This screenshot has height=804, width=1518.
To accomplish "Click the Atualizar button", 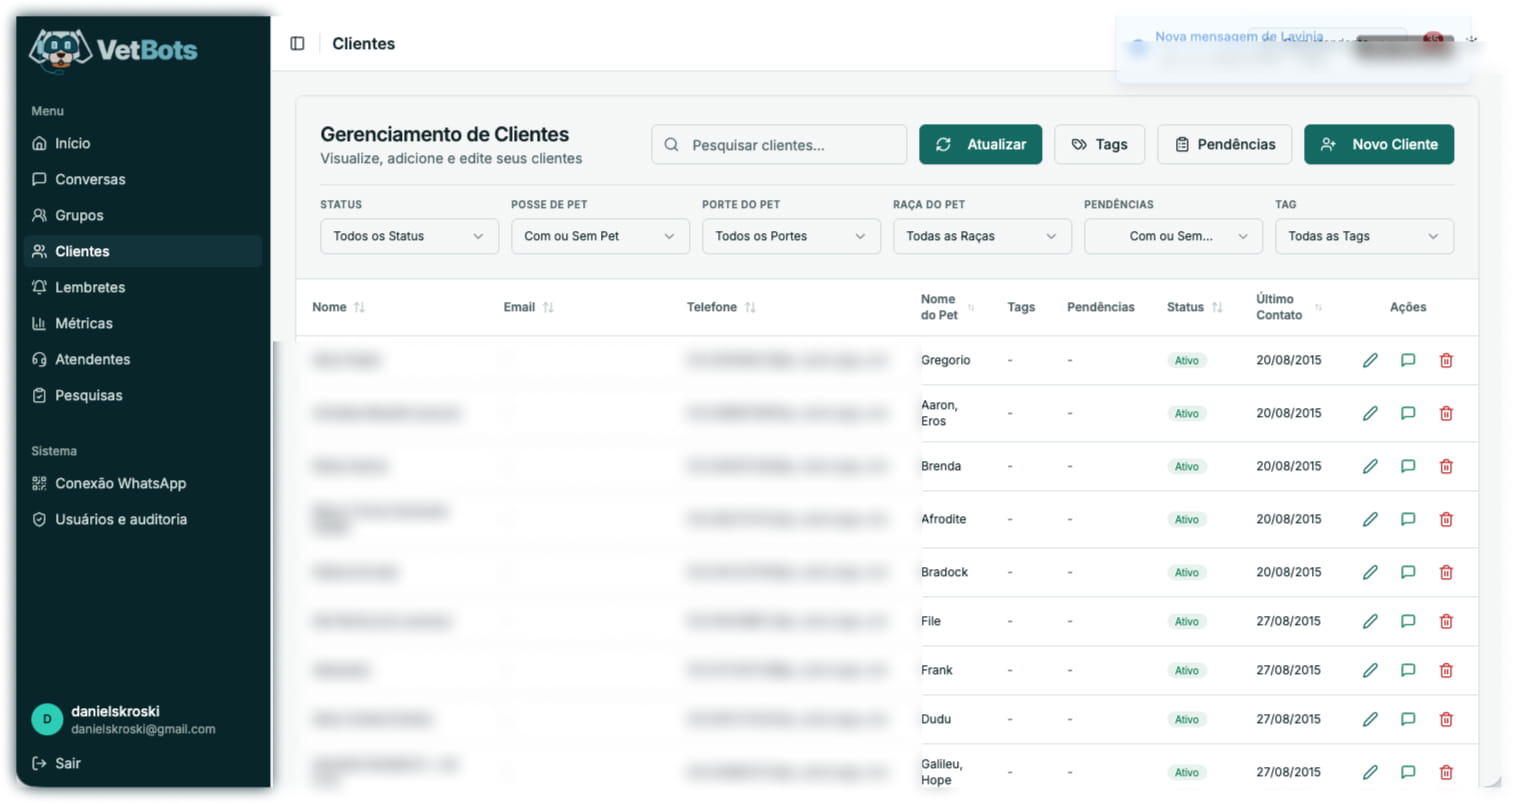I will [980, 144].
